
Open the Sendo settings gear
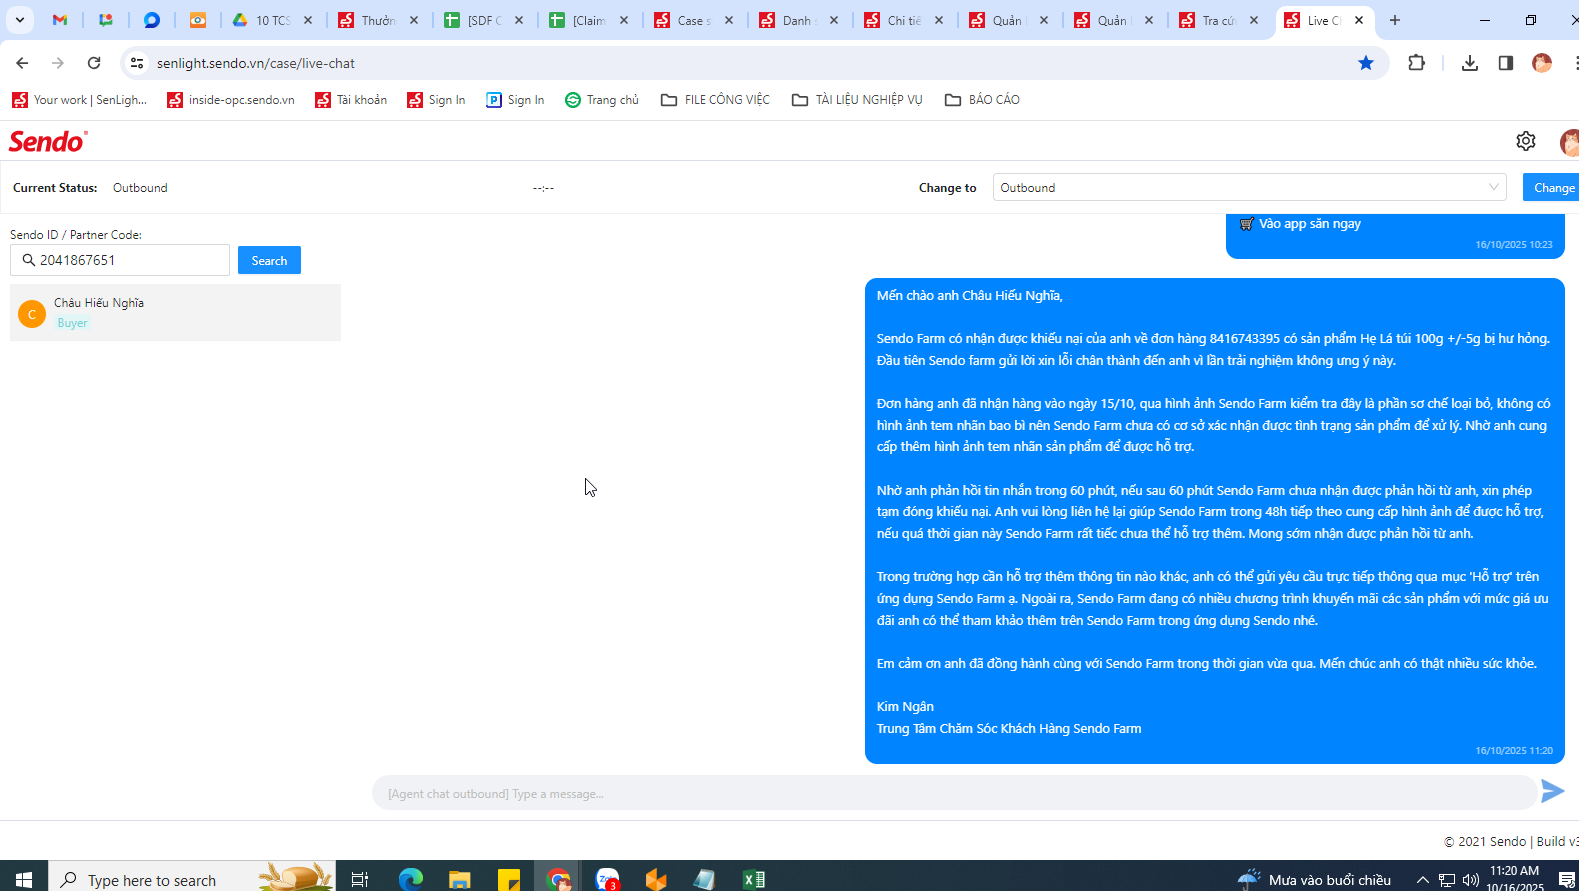click(1525, 141)
